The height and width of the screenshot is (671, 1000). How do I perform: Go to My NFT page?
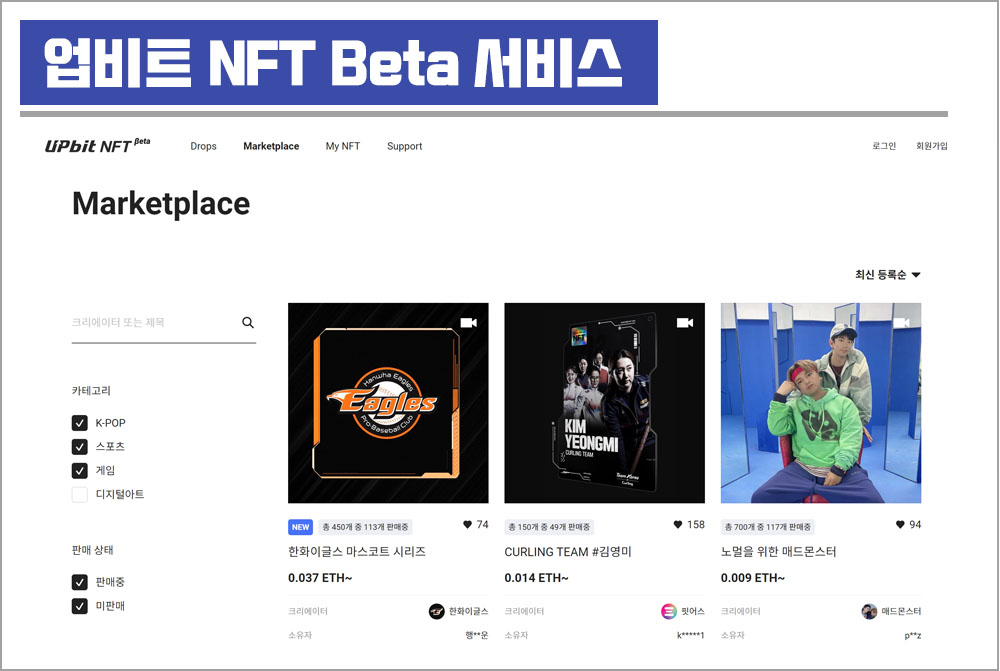coord(343,146)
